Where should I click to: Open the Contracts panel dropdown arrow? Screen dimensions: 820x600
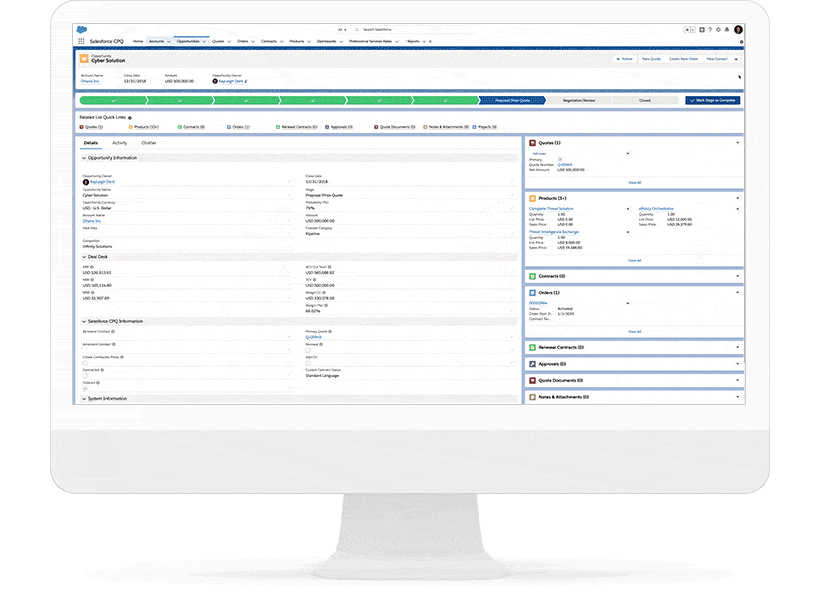tap(738, 275)
